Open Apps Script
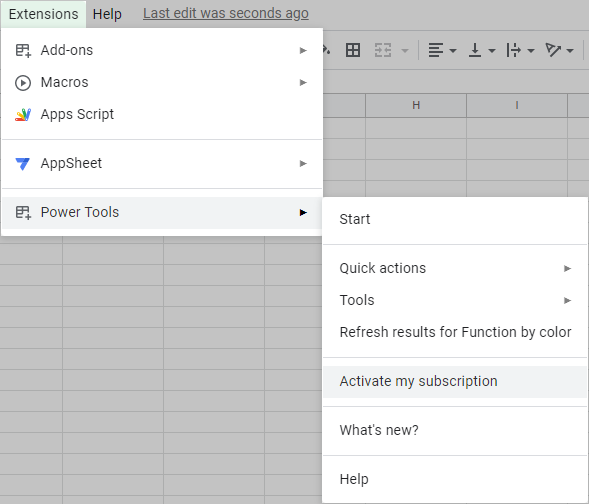Image resolution: width=589 pixels, height=504 pixels. (162, 114)
